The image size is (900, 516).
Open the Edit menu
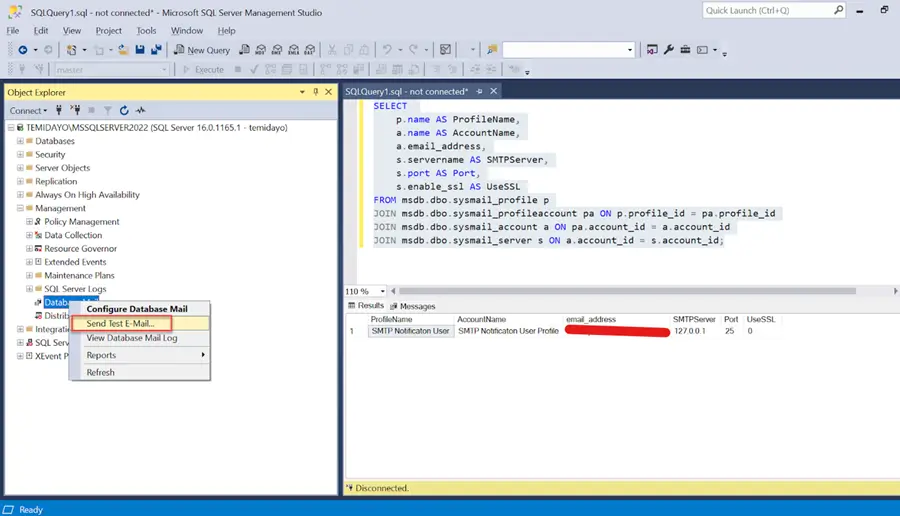pos(41,30)
